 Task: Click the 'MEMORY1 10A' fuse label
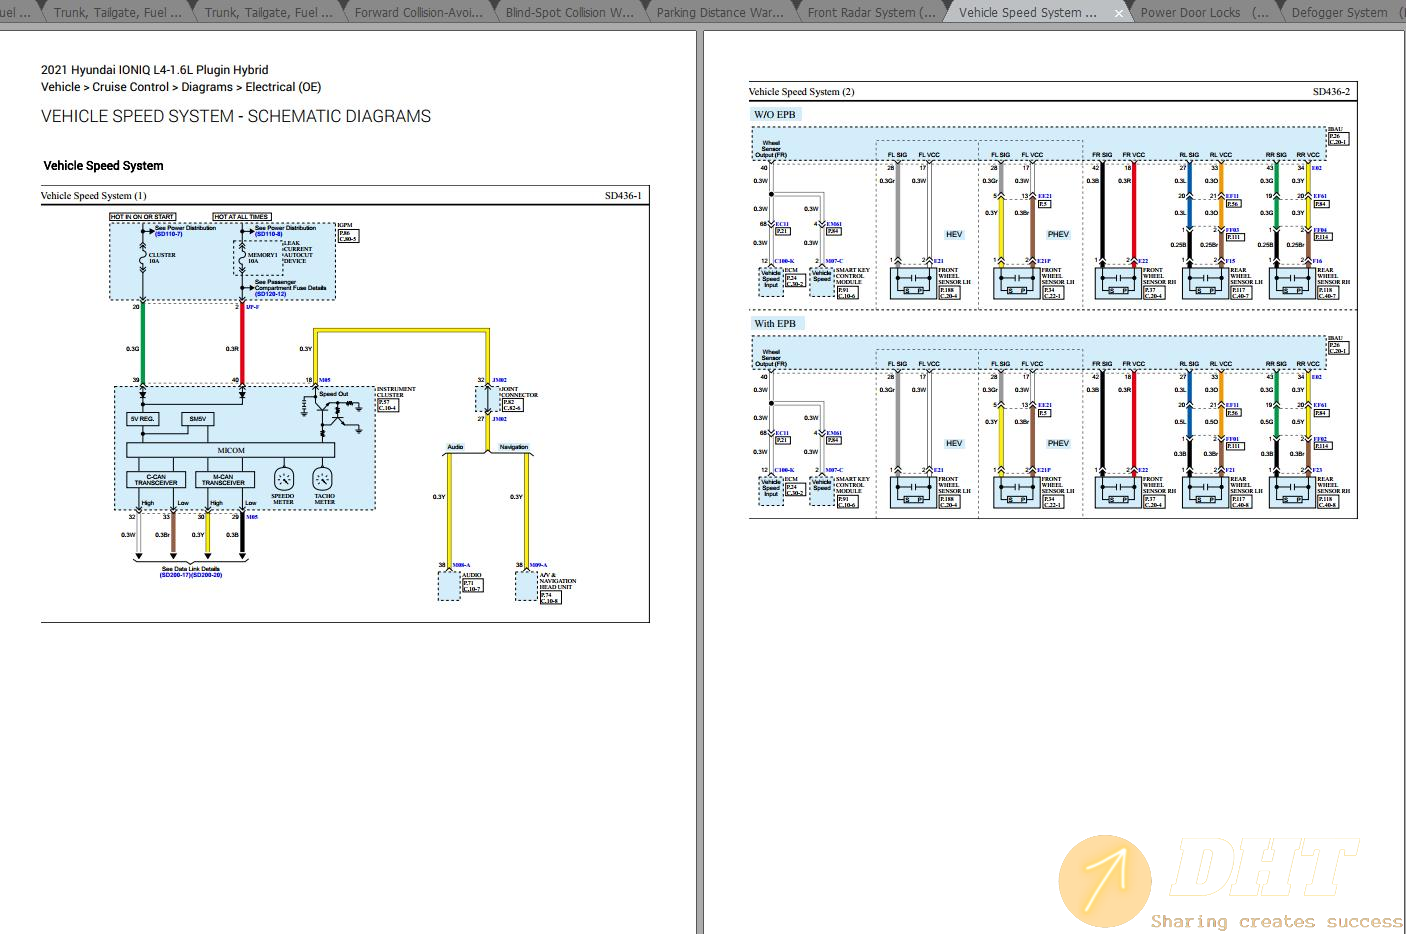pos(263,258)
